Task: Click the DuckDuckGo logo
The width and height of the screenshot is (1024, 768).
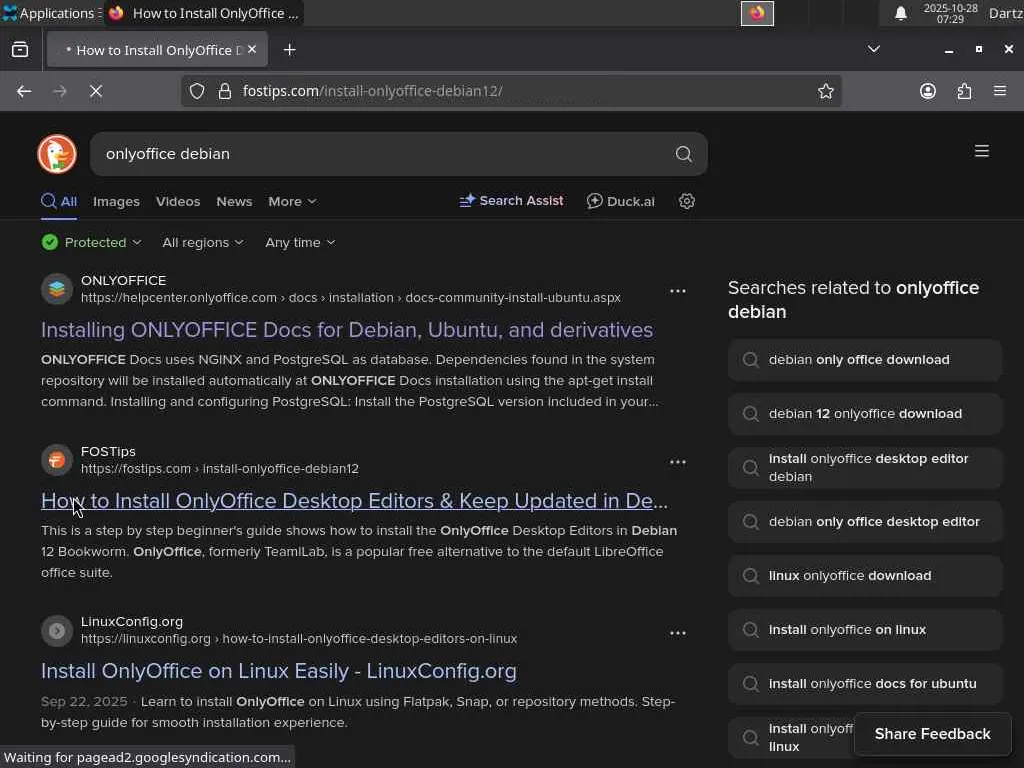Action: [x=57, y=154]
